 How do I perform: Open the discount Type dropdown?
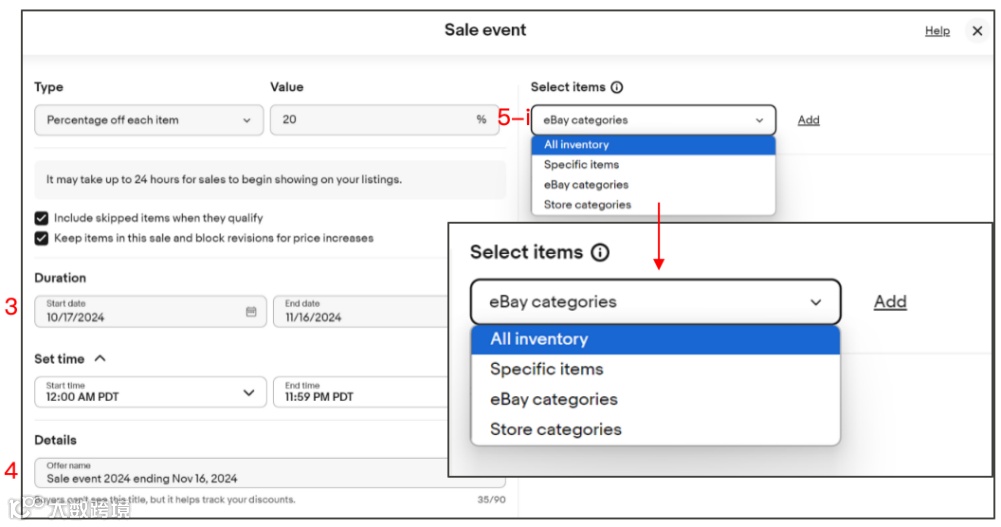(x=148, y=120)
